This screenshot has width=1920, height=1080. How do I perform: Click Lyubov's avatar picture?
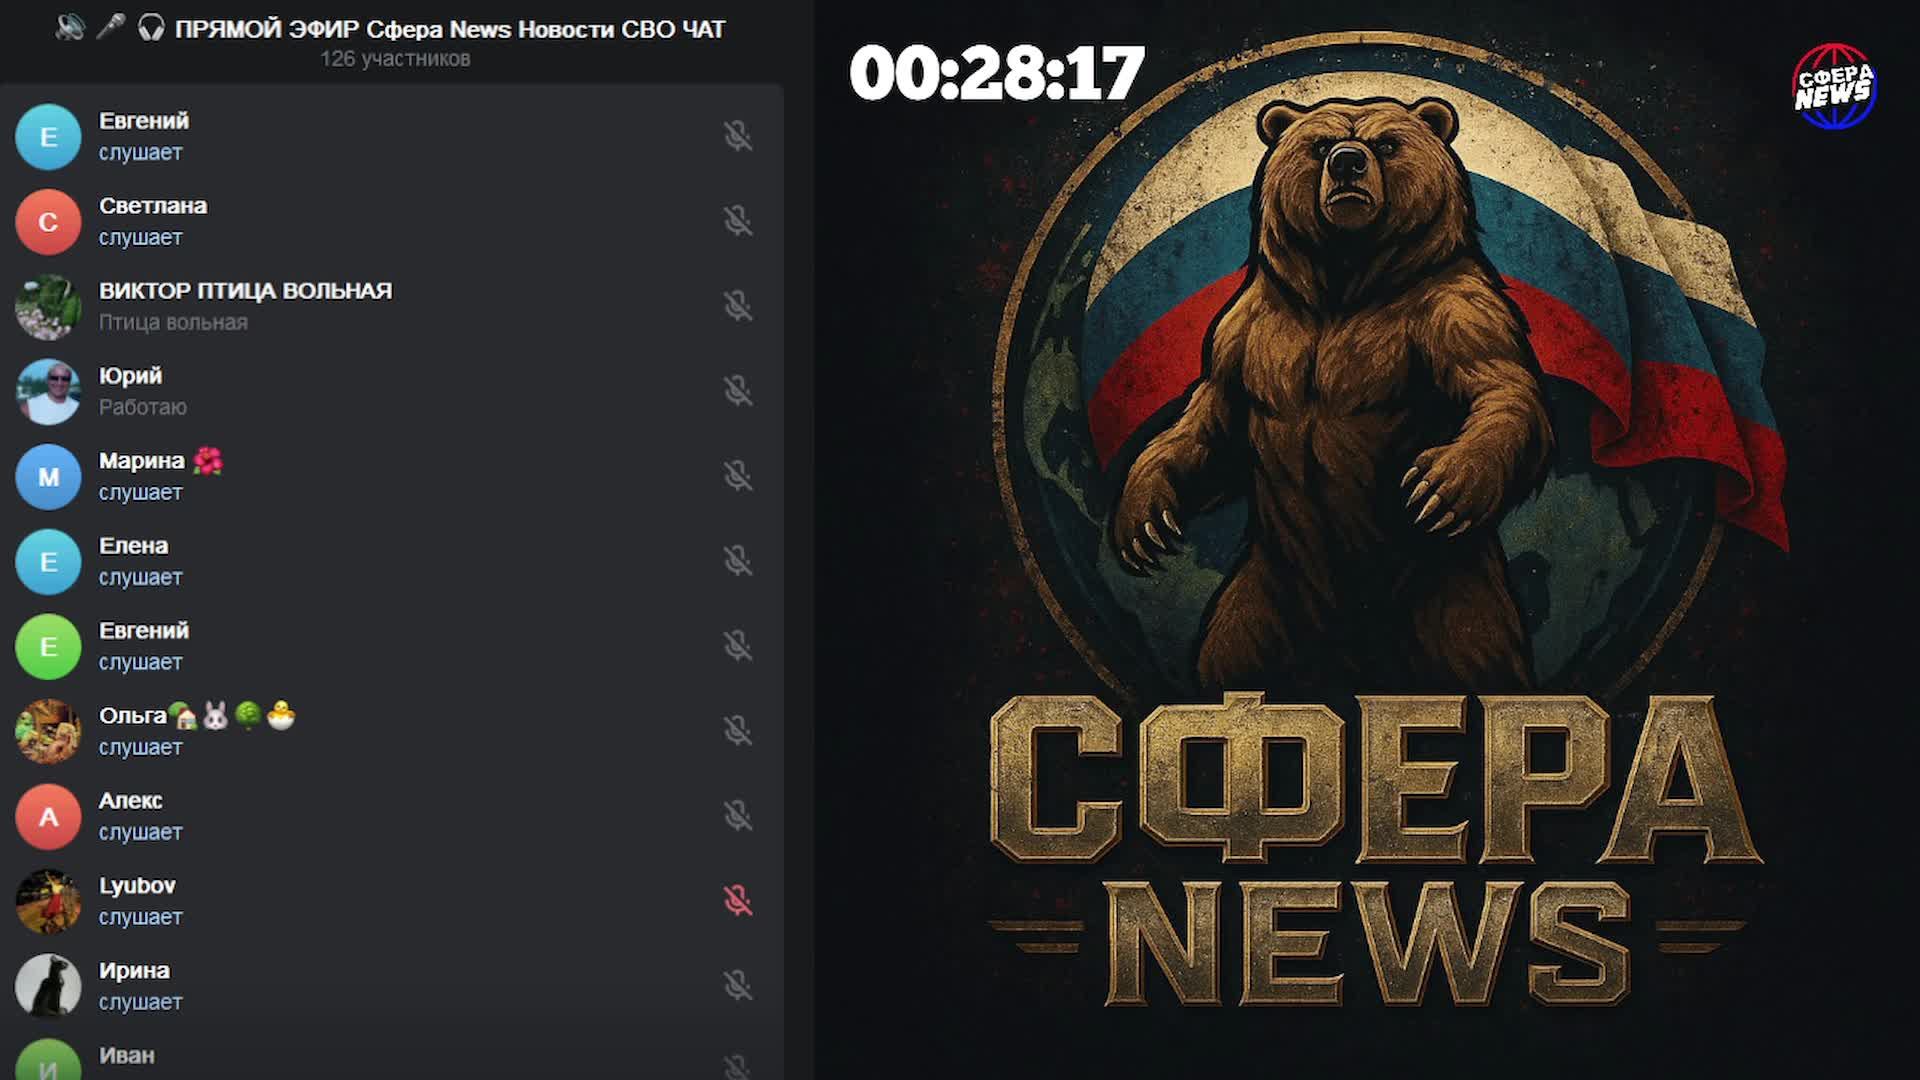coord(48,901)
